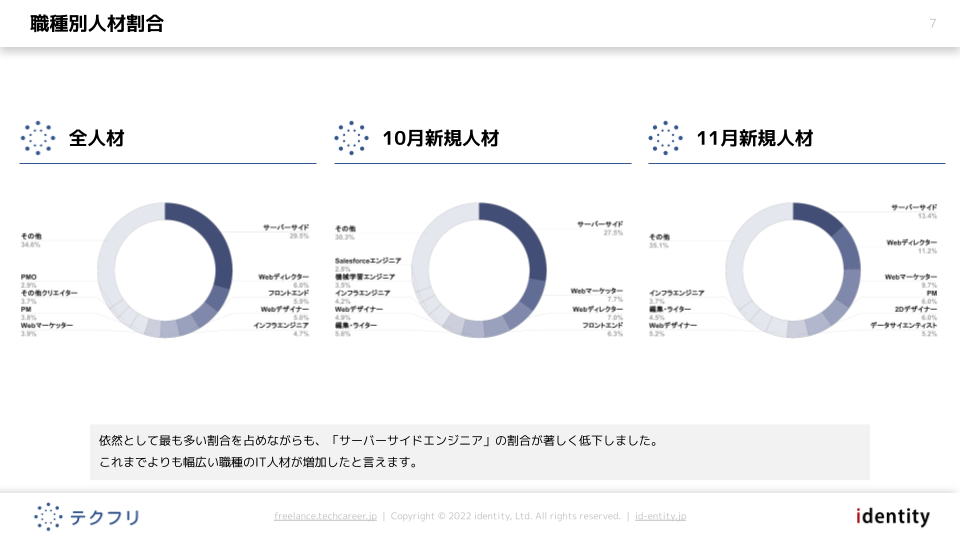Click サーバーサイド 29.5% label in 全人材 chart
The image size is (960, 540).
[286, 231]
